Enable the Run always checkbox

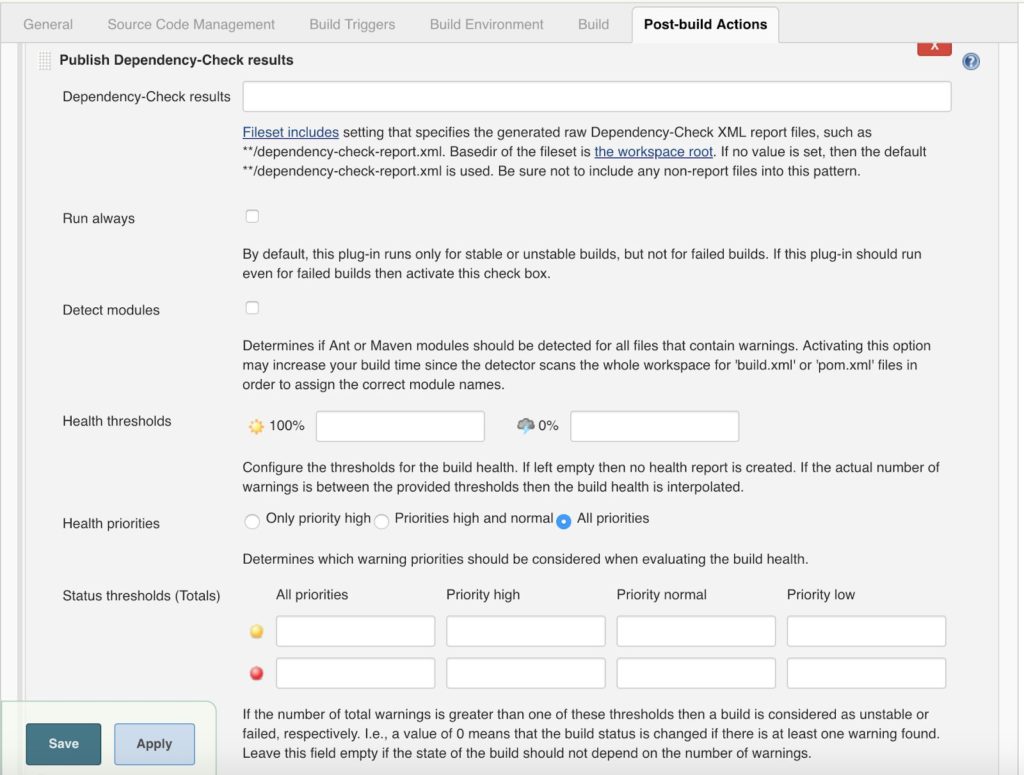click(252, 216)
